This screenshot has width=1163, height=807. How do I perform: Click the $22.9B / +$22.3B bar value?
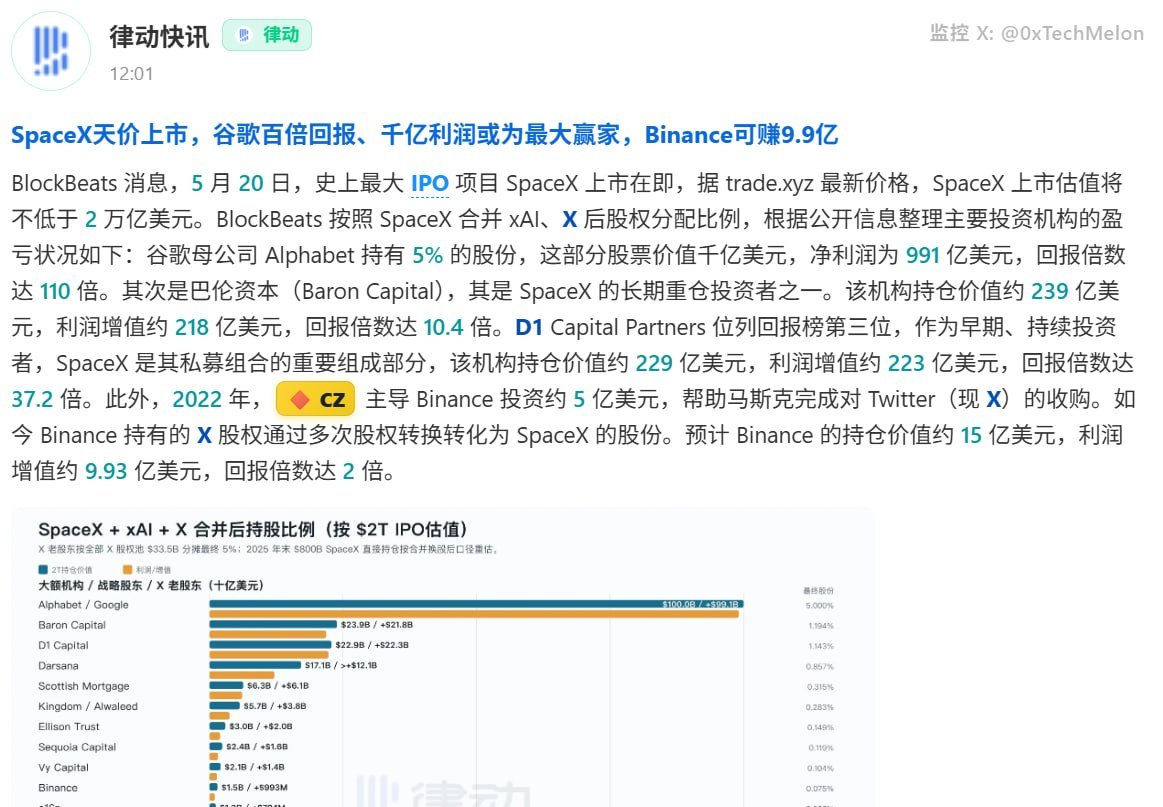click(x=372, y=645)
